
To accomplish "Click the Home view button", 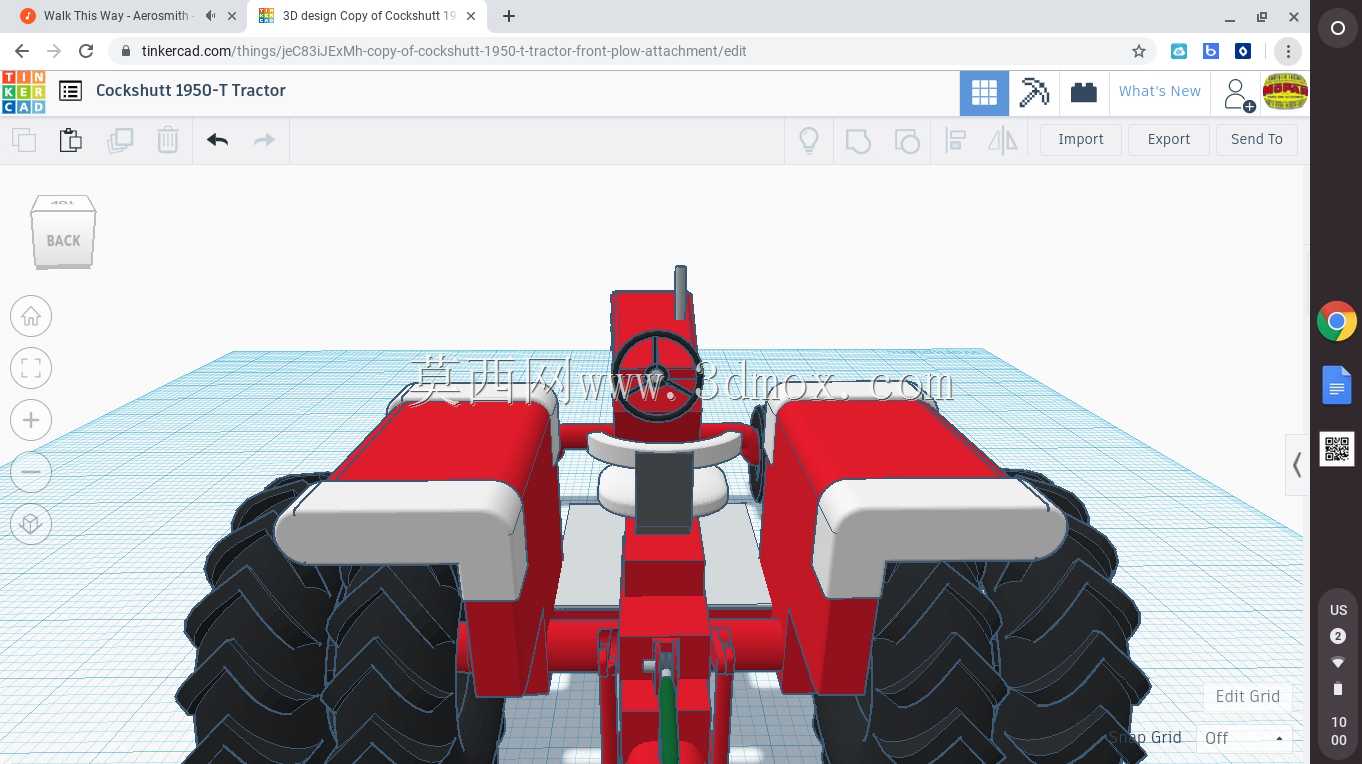I will (x=31, y=317).
